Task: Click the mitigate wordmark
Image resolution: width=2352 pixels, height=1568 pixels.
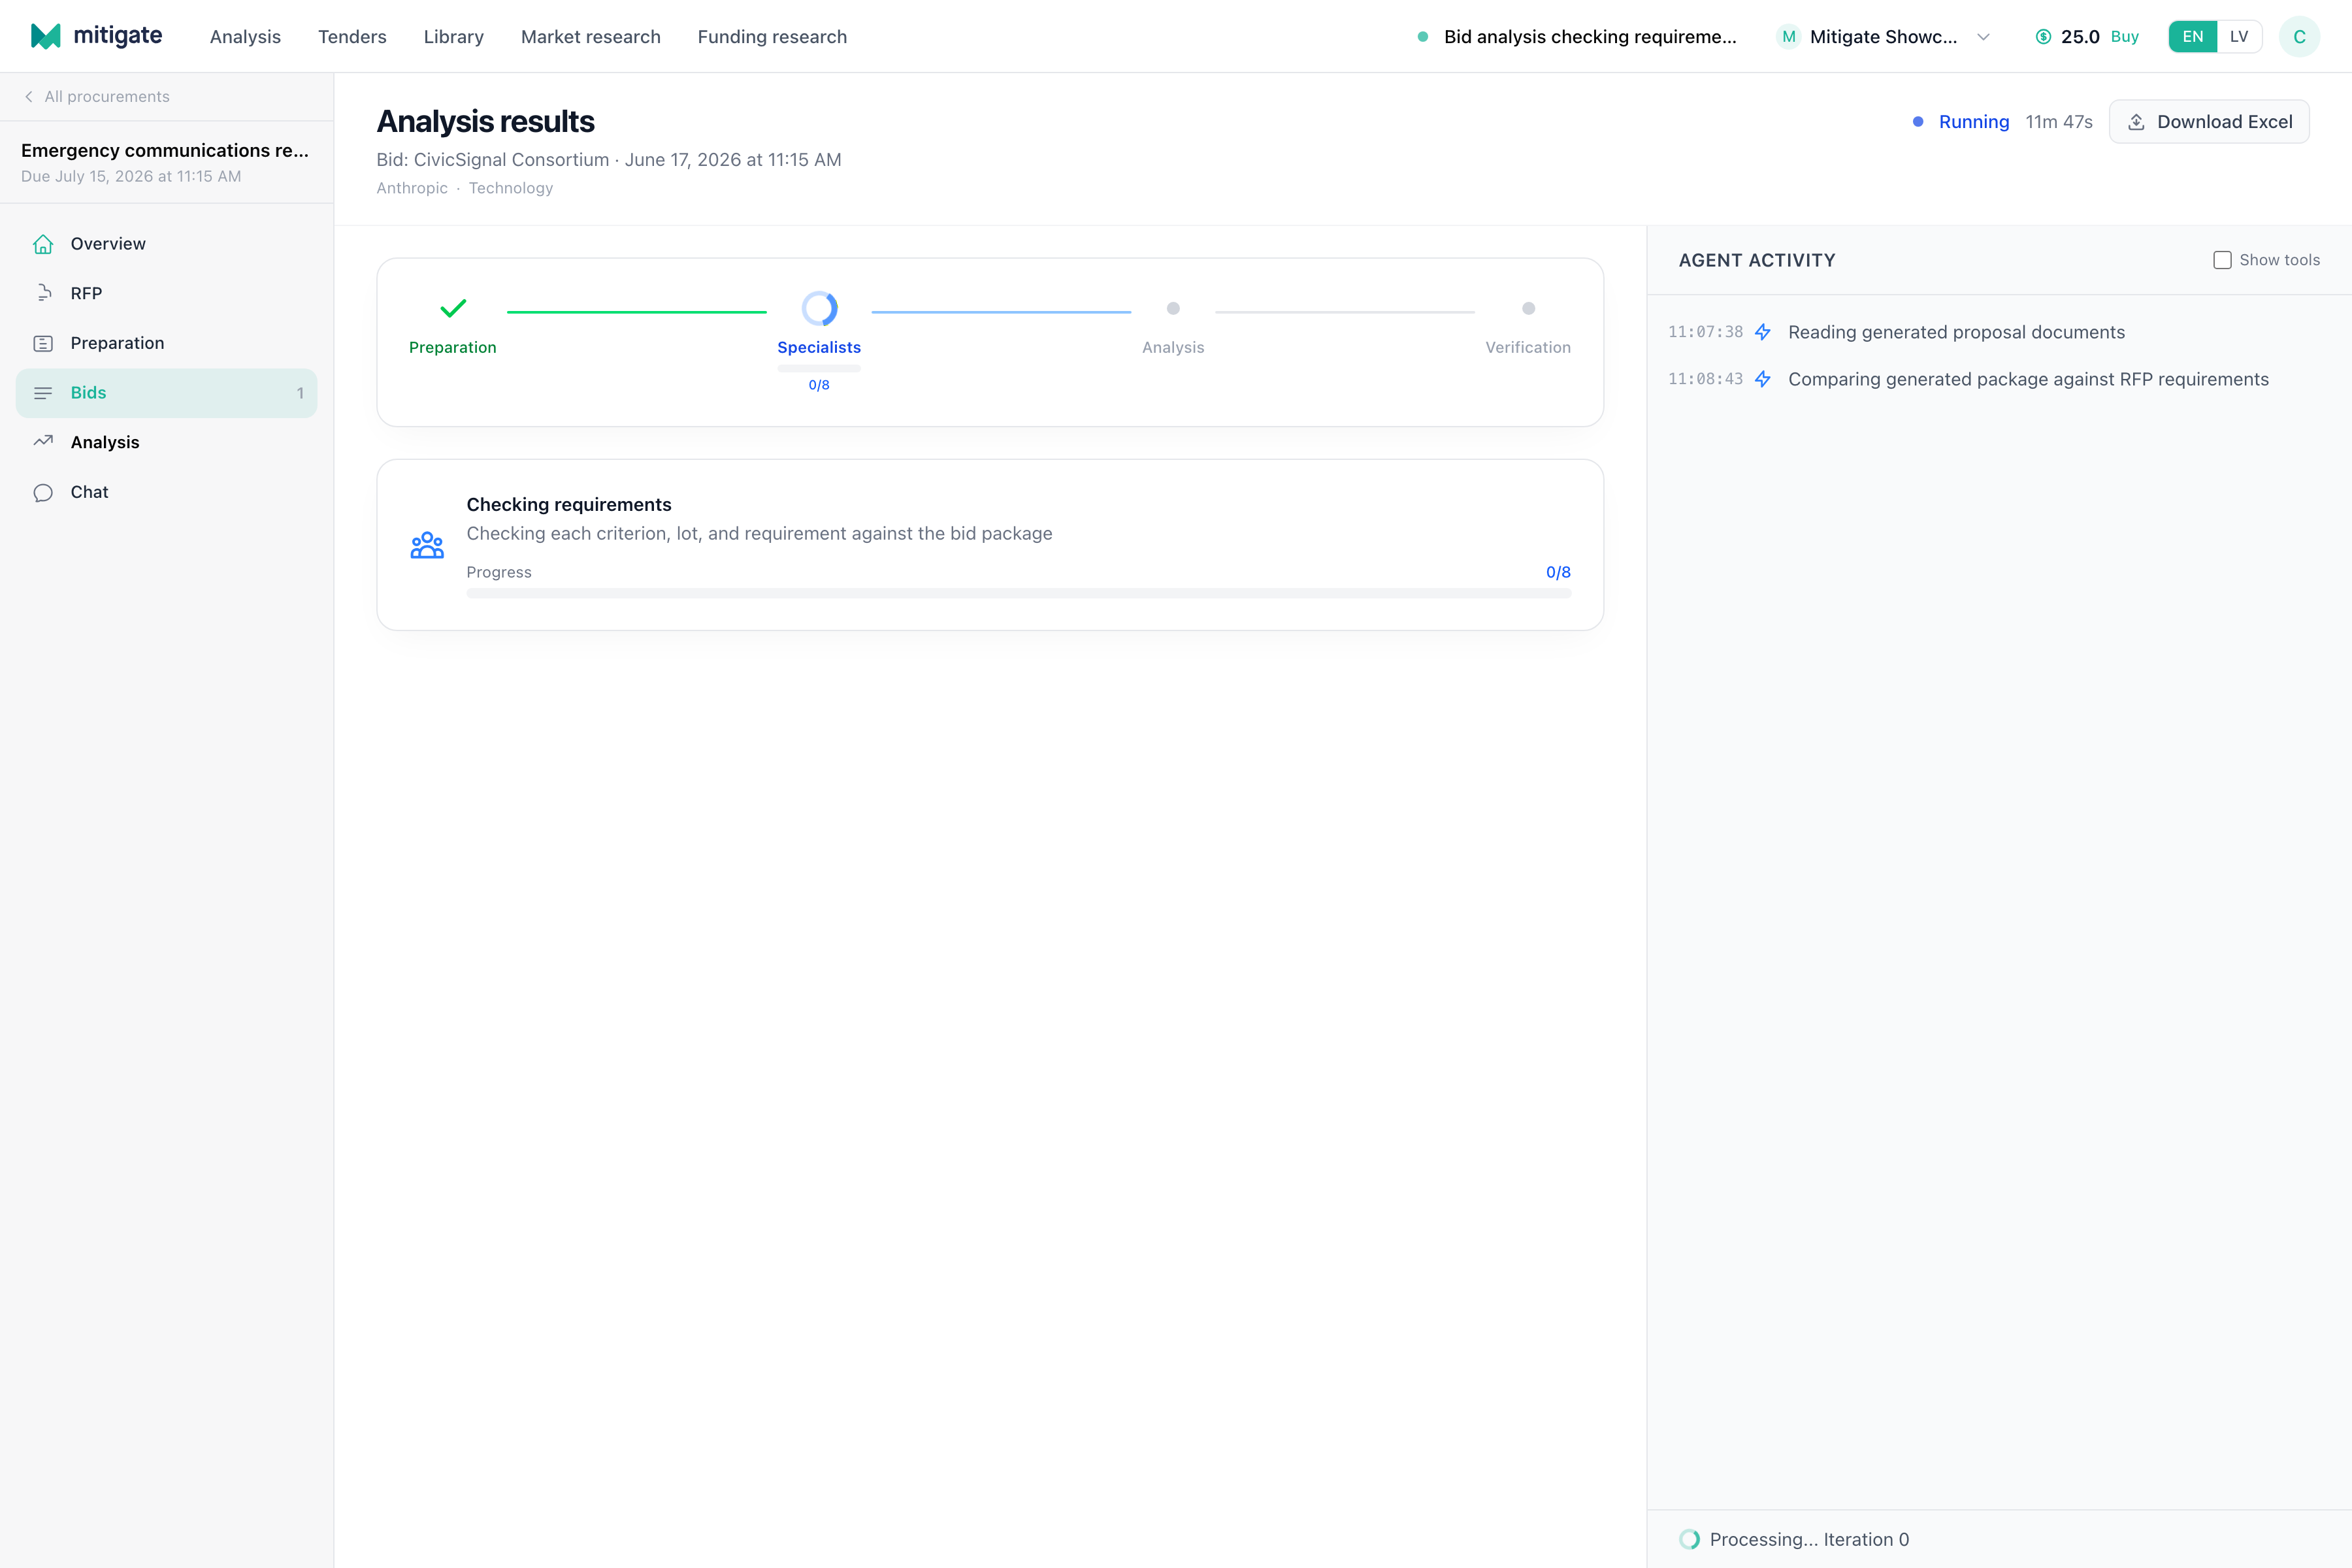Action: 117,35
